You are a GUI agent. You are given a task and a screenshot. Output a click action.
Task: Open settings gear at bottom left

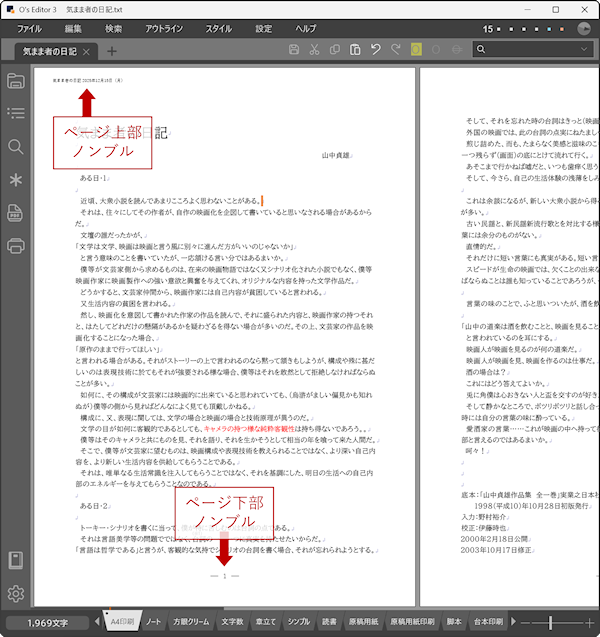[x=15, y=593]
